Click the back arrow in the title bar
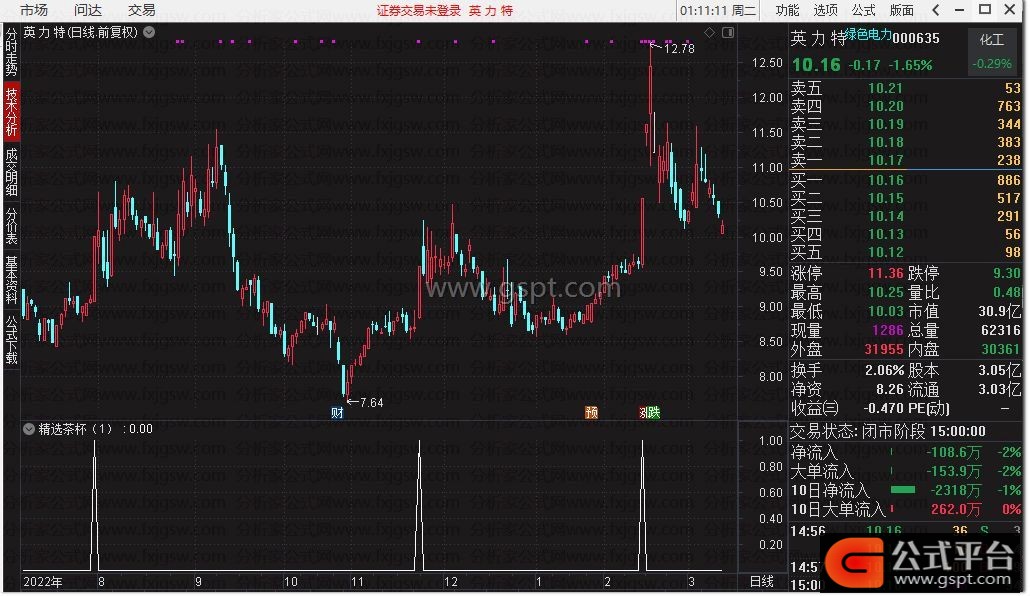Screen dimensions: 1030x596 pyautogui.click(x=936, y=10)
